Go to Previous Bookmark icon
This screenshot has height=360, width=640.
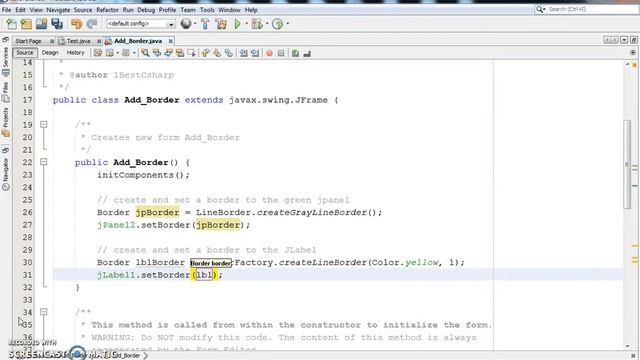[206, 53]
